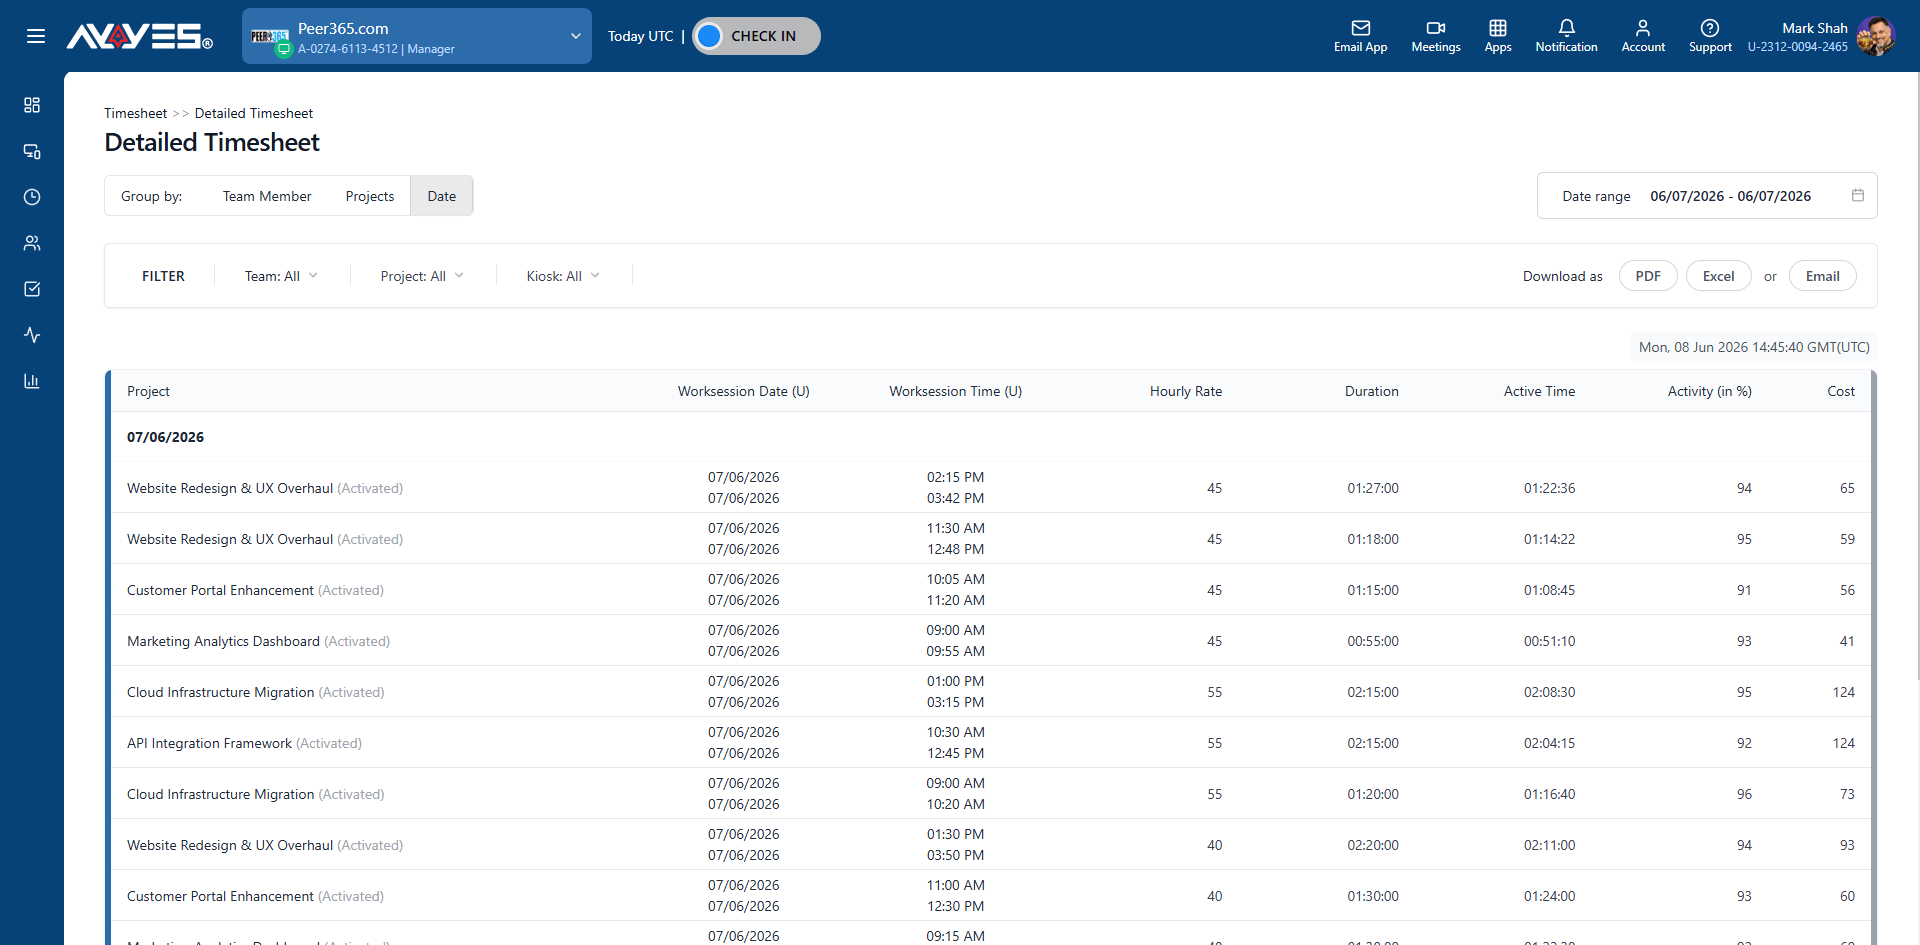Click the Activity (in %) column header
Viewport: 1920px width, 945px height.
[x=1710, y=391]
